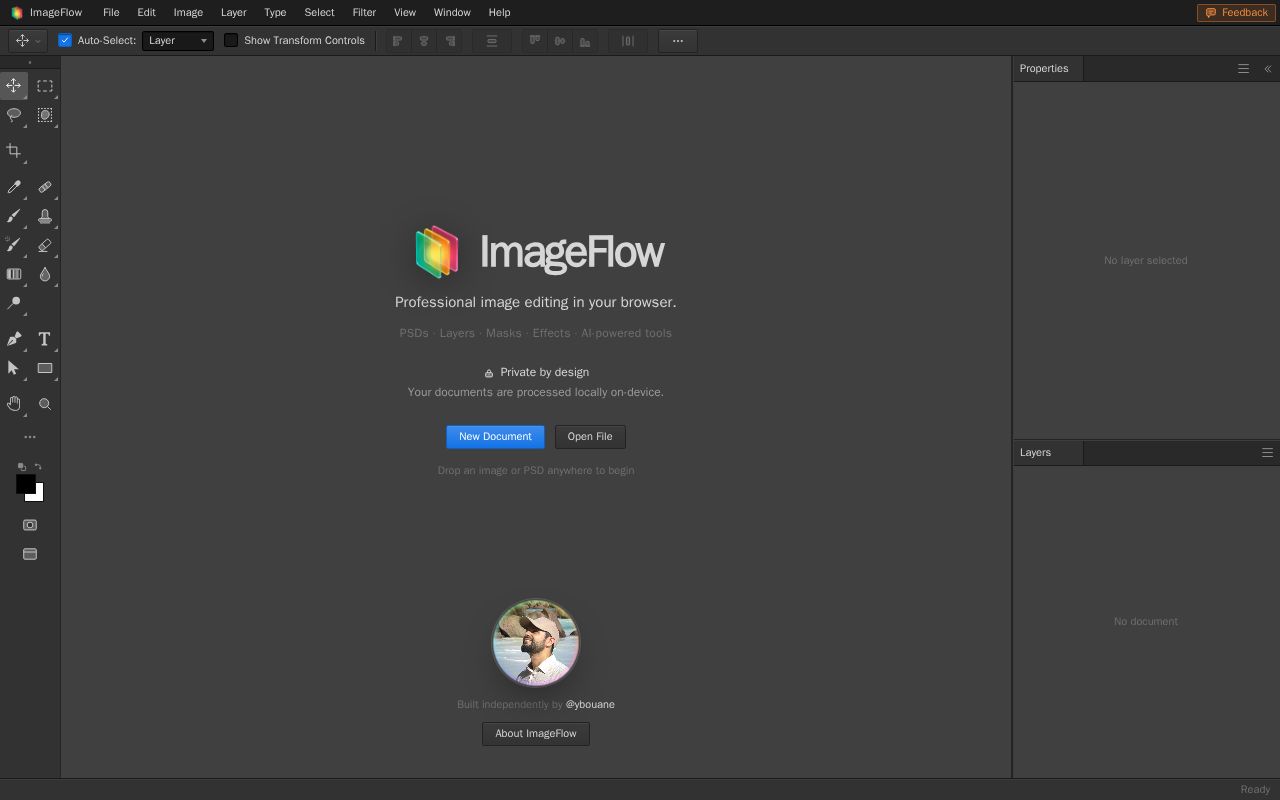The height and width of the screenshot is (800, 1280).
Task: Open the Layers panel menu
Action: [1267, 453]
